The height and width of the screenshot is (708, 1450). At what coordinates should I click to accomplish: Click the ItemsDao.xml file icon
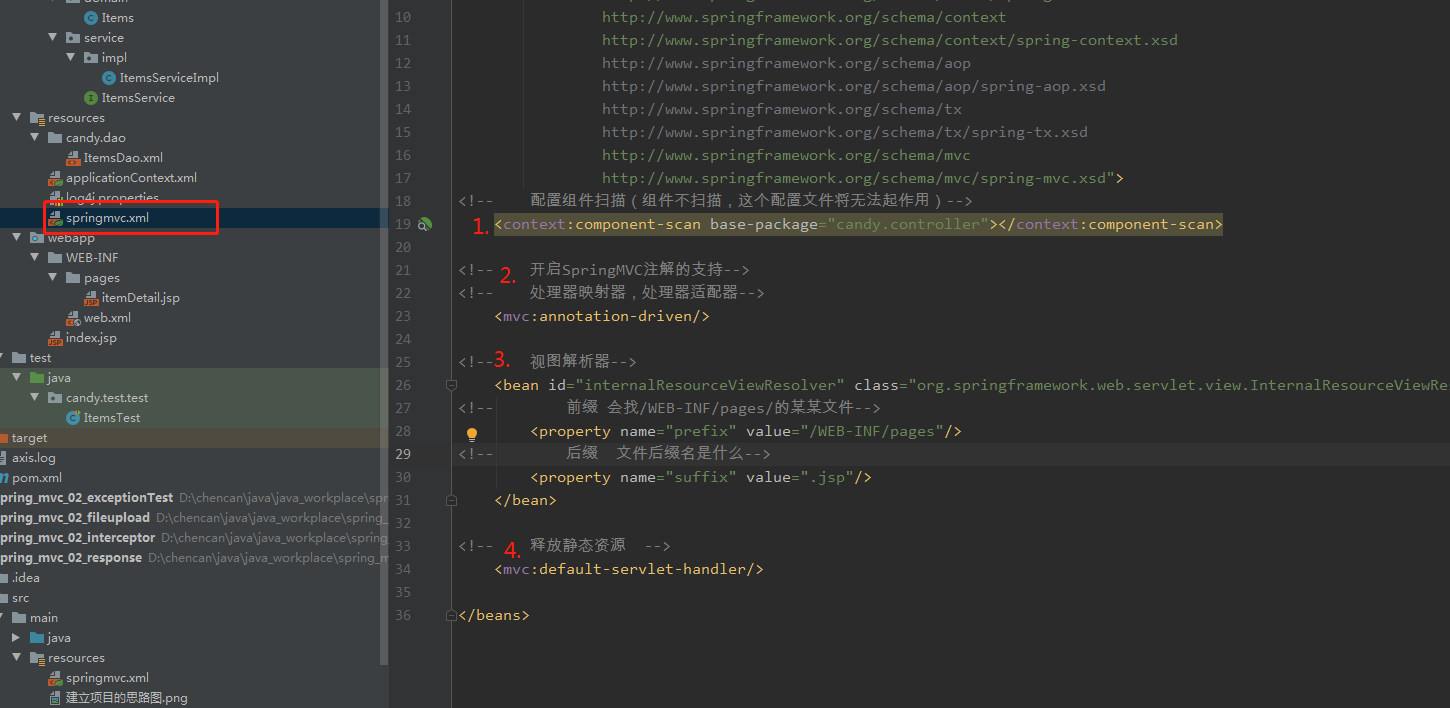74,158
